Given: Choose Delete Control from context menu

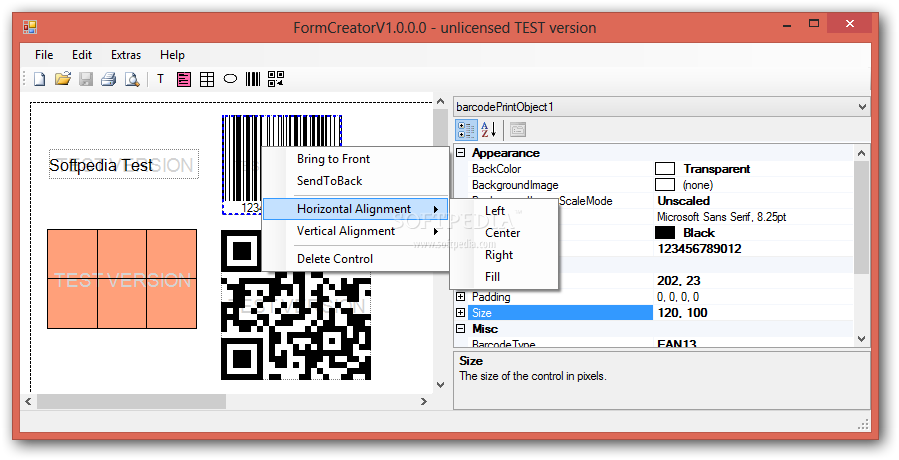Looking at the screenshot, I should click(x=355, y=259).
